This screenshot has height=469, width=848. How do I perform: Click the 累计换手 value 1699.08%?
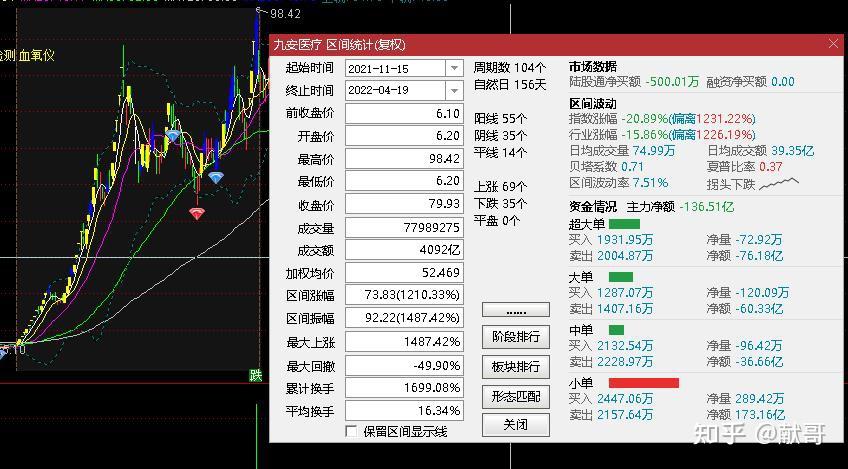(x=404, y=388)
